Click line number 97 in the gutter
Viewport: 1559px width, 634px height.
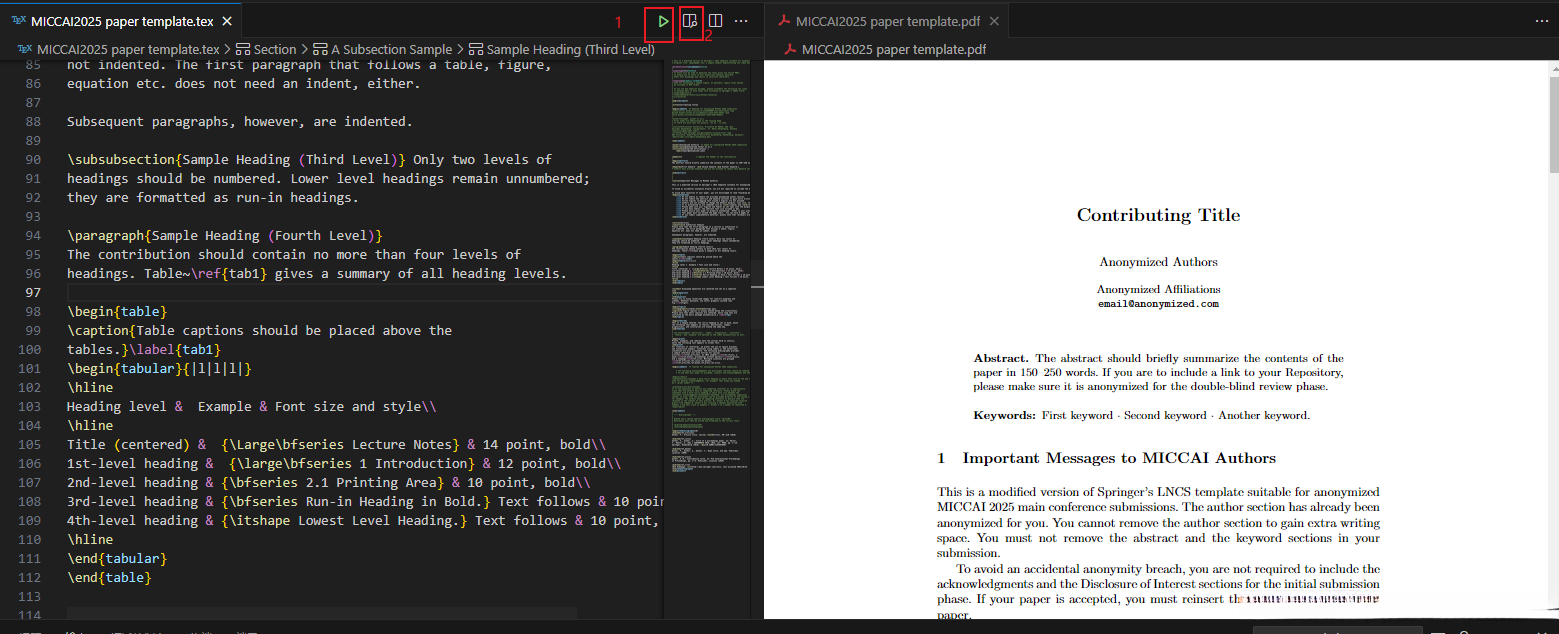33,292
